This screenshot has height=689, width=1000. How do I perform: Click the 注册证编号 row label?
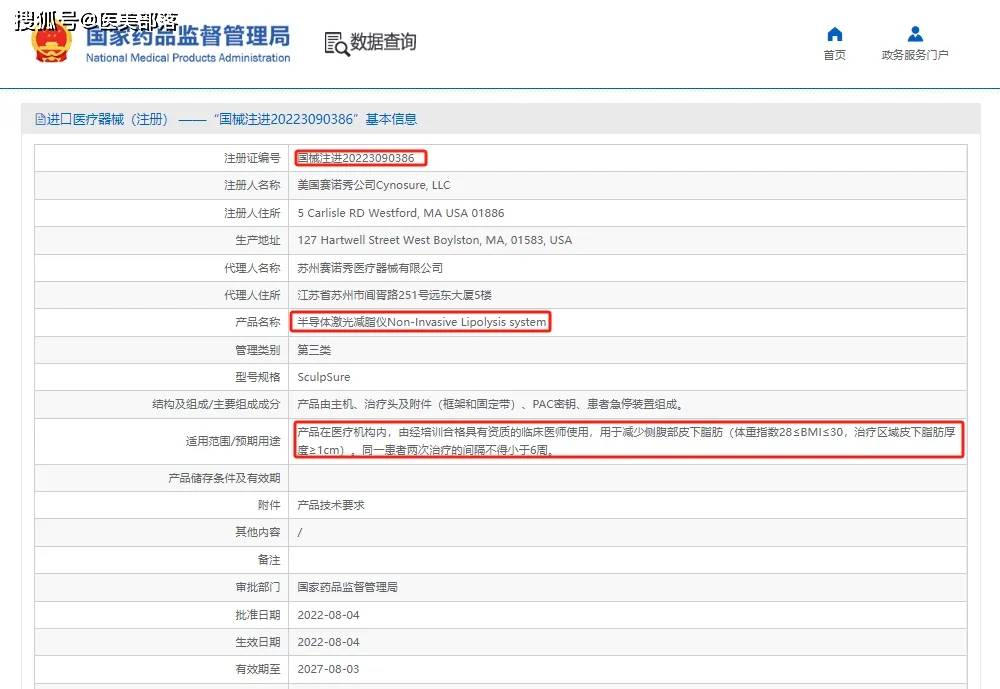(252, 158)
